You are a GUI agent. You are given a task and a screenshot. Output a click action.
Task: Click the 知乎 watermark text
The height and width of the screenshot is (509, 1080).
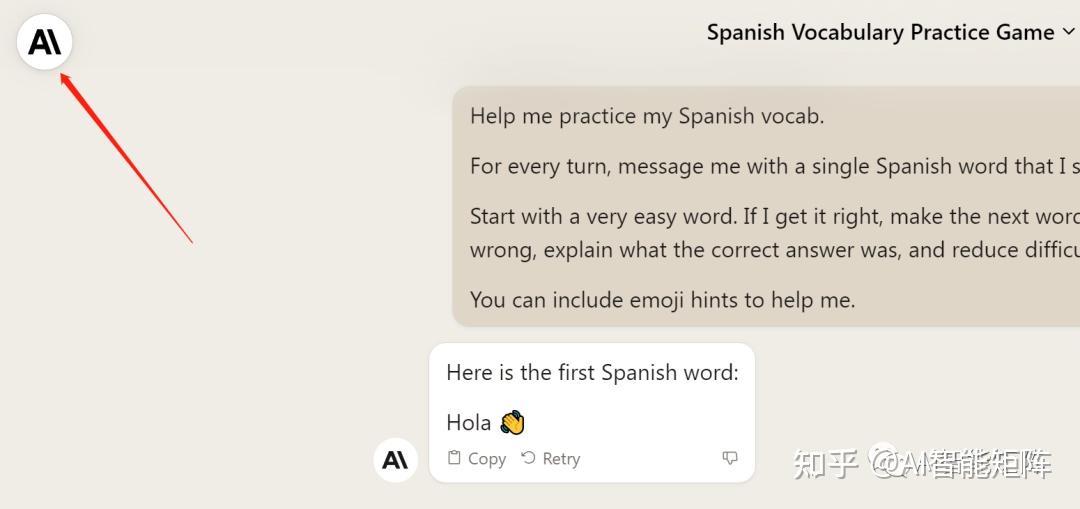pos(825,464)
